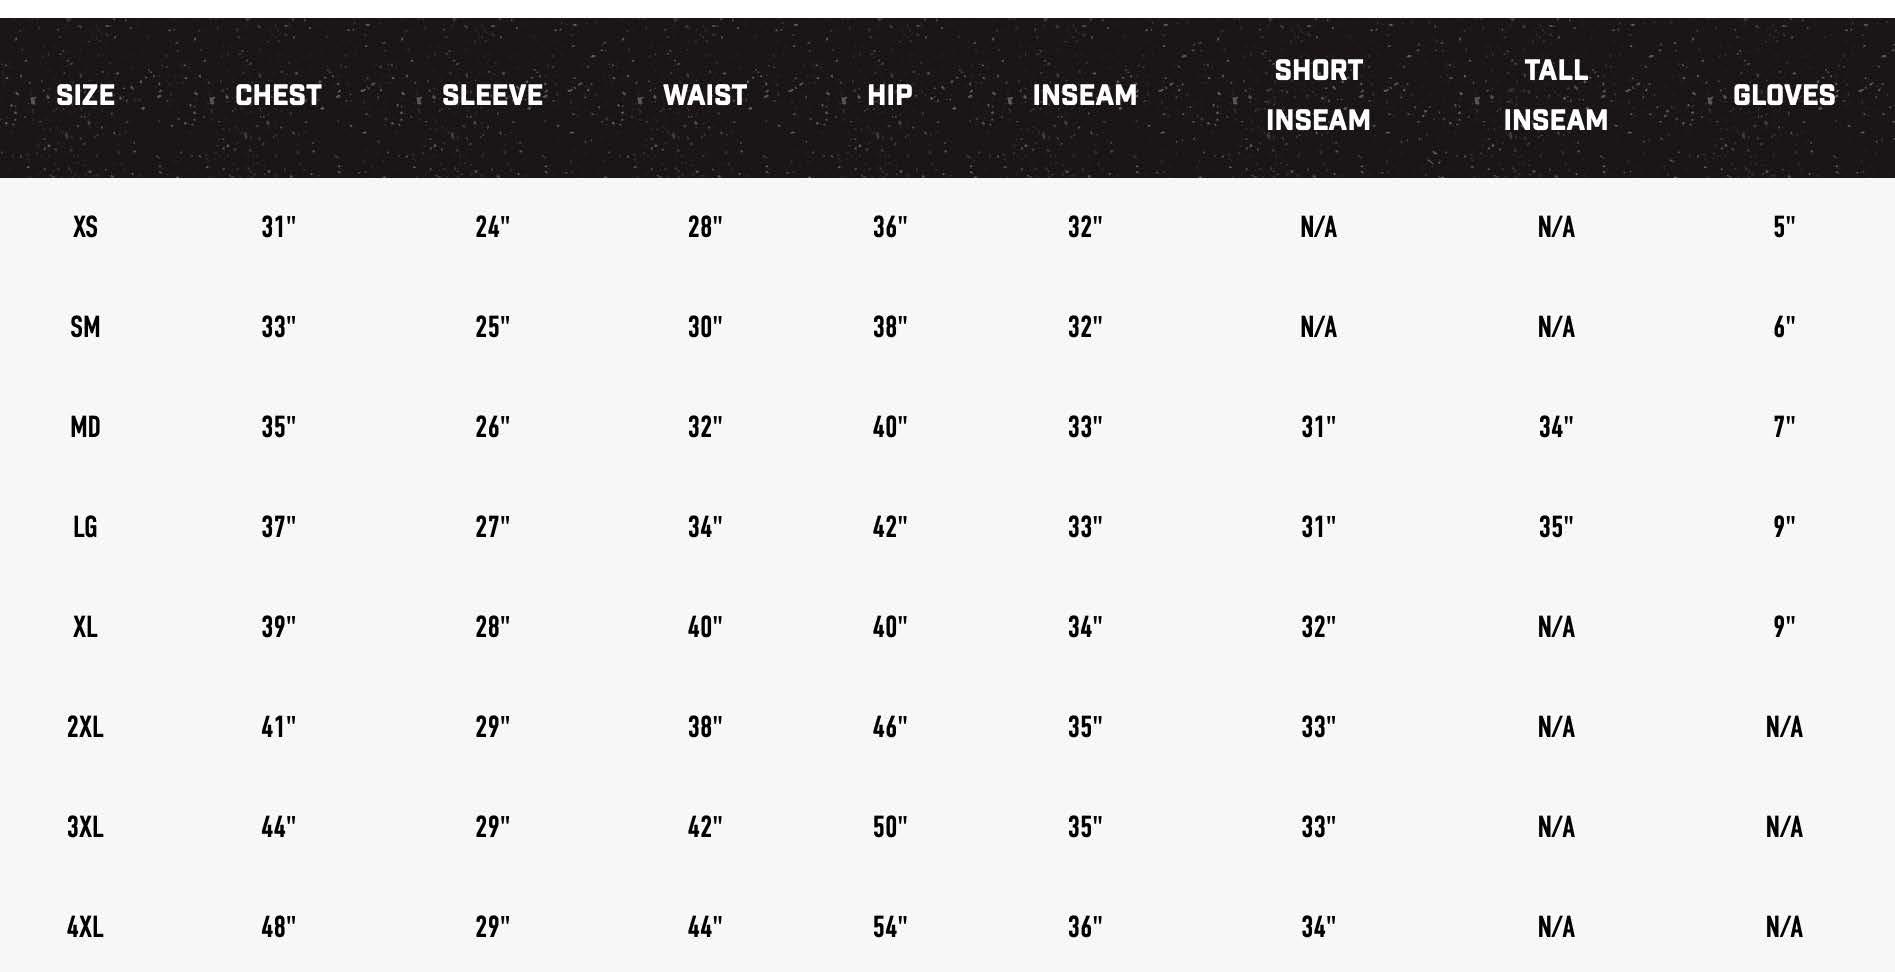Click the CHEST column header
Viewport: 1895px width, 972px height.
click(x=278, y=95)
